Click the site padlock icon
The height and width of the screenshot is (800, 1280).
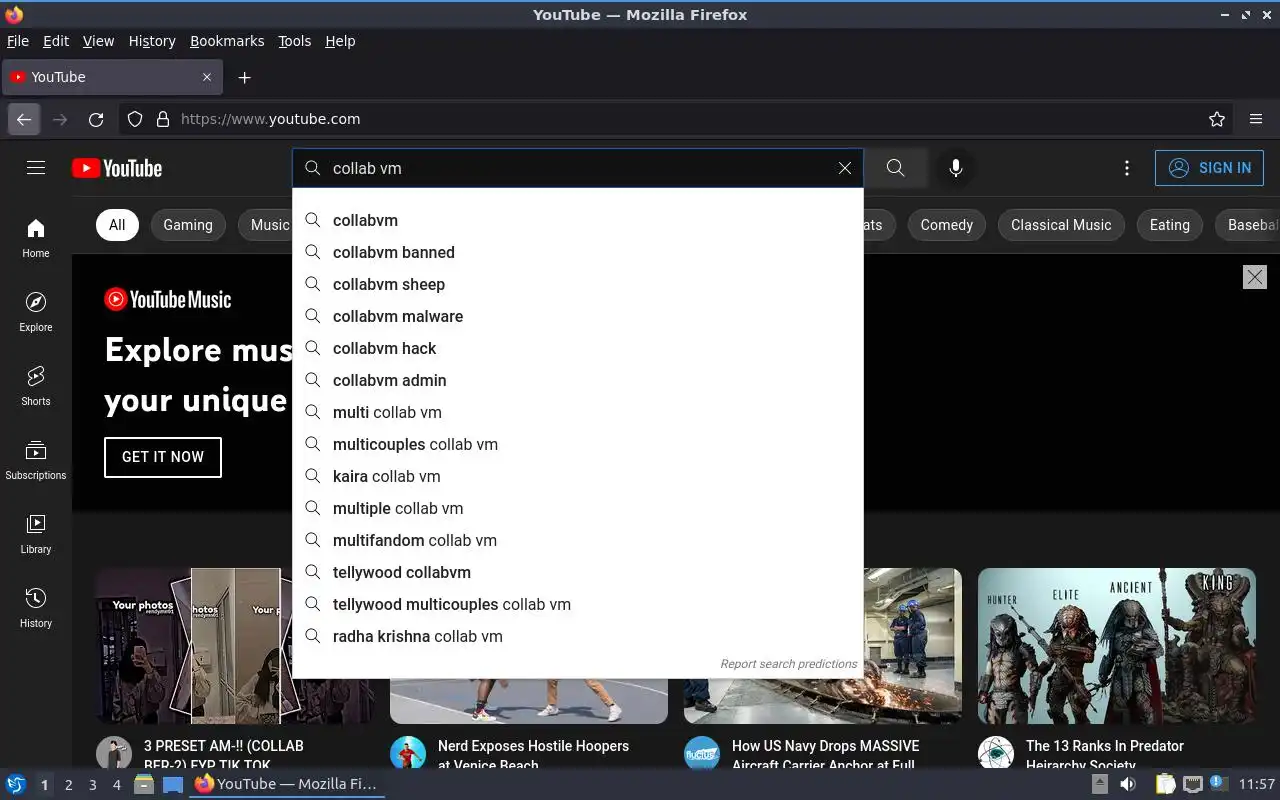click(x=163, y=119)
